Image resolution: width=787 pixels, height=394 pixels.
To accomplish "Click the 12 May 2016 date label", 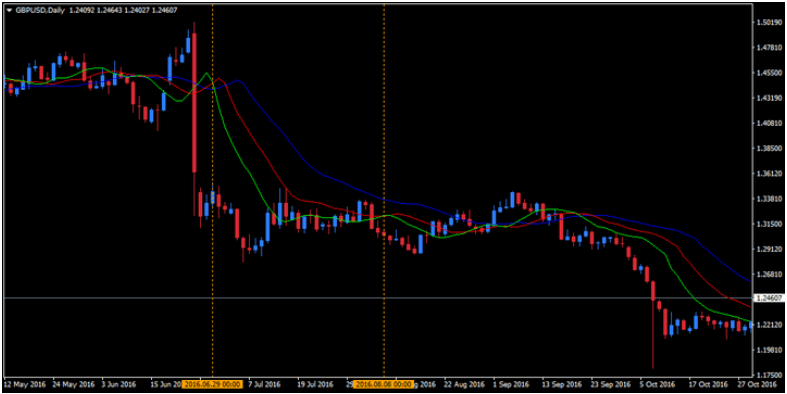I will point(25,385).
